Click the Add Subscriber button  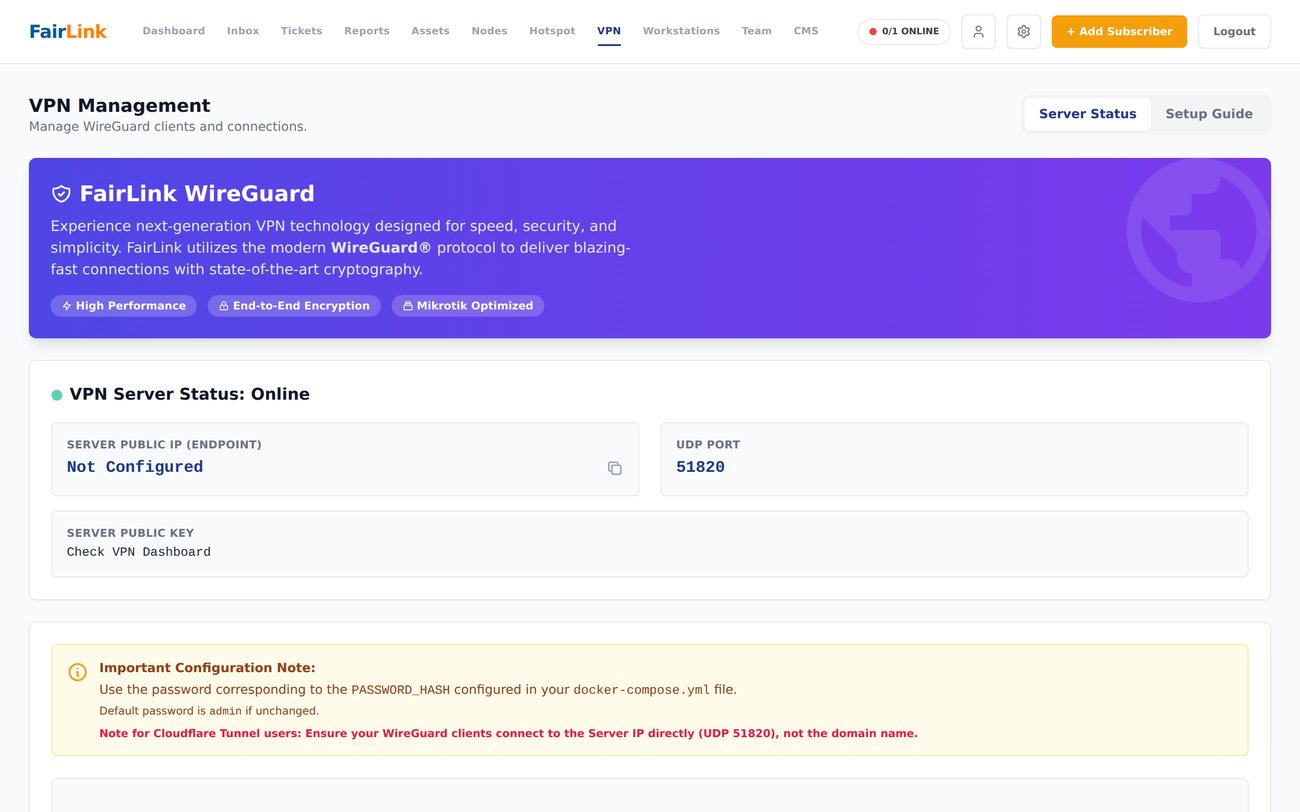pyautogui.click(x=1119, y=32)
